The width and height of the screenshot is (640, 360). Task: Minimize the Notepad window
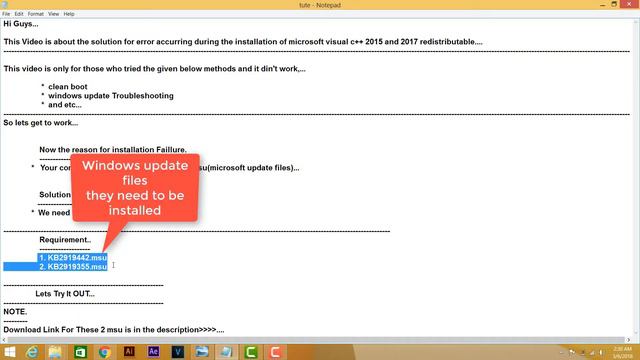coord(603,4)
